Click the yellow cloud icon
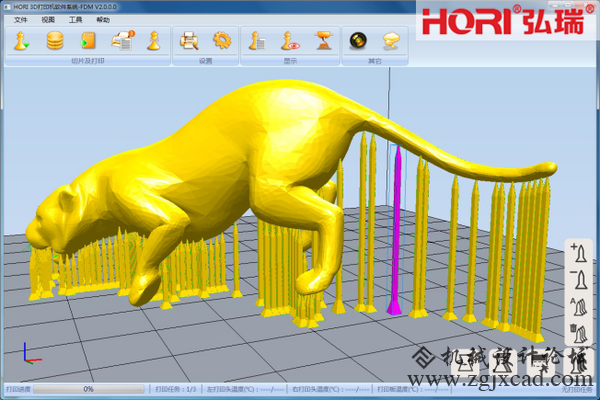Image resolution: width=600 pixels, height=400 pixels. pos(391,41)
